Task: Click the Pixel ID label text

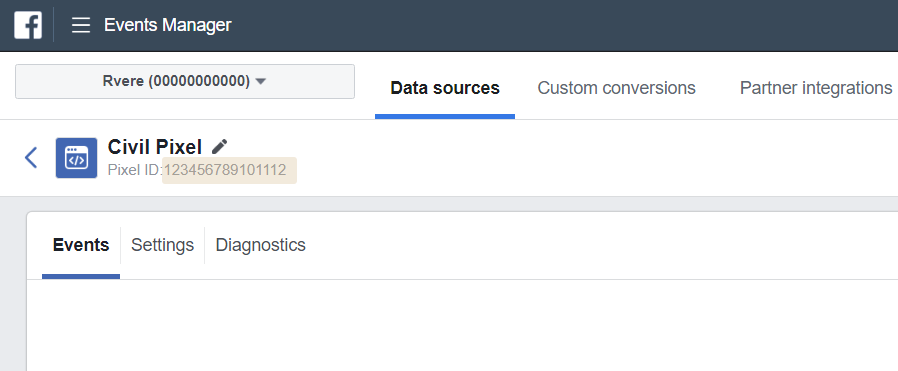Action: [x=135, y=170]
